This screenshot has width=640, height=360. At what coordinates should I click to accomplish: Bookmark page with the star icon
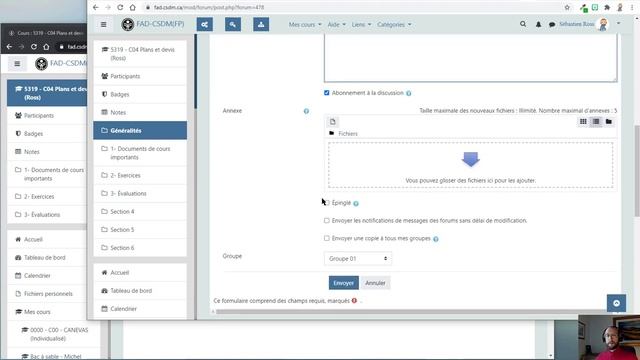tap(567, 7)
